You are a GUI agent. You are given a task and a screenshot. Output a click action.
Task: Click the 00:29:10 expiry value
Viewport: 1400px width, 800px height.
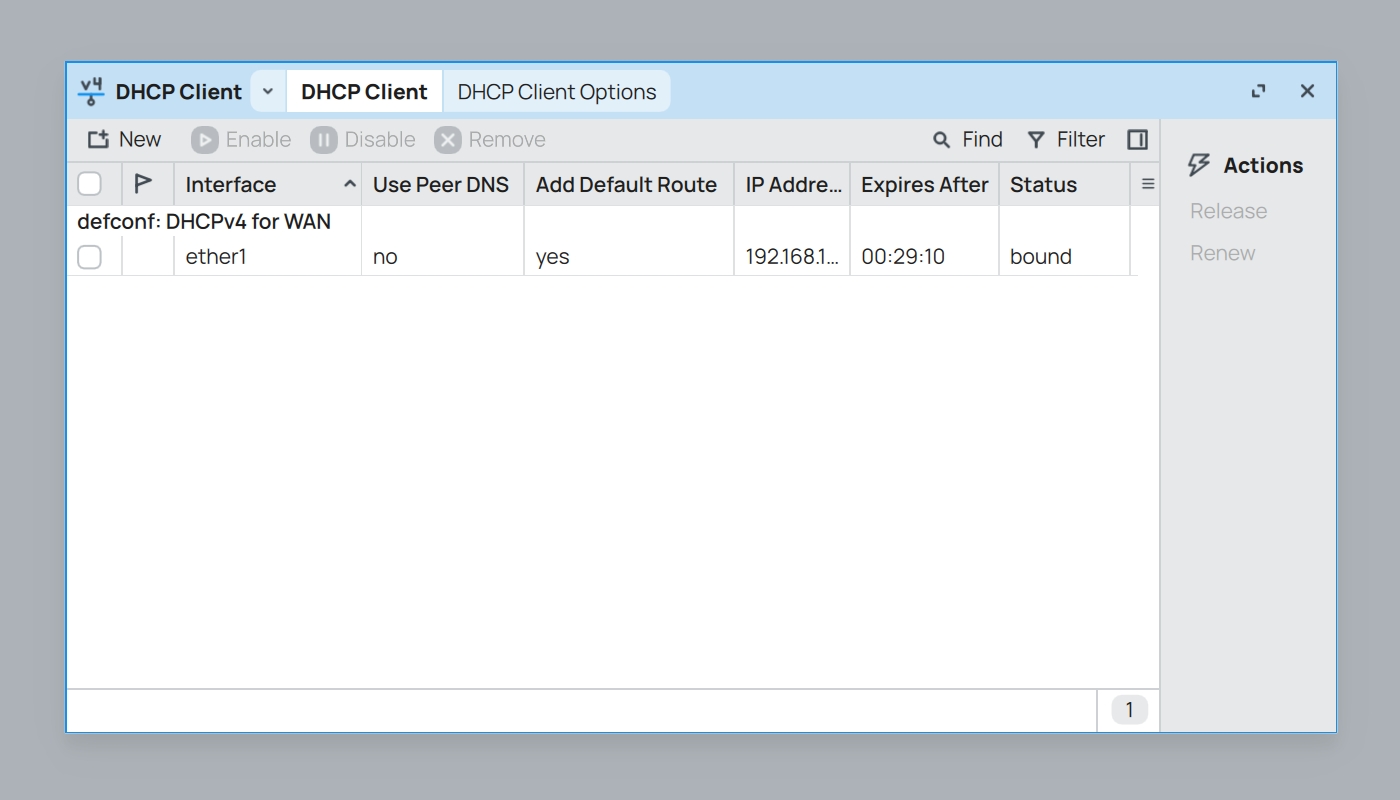(903, 257)
